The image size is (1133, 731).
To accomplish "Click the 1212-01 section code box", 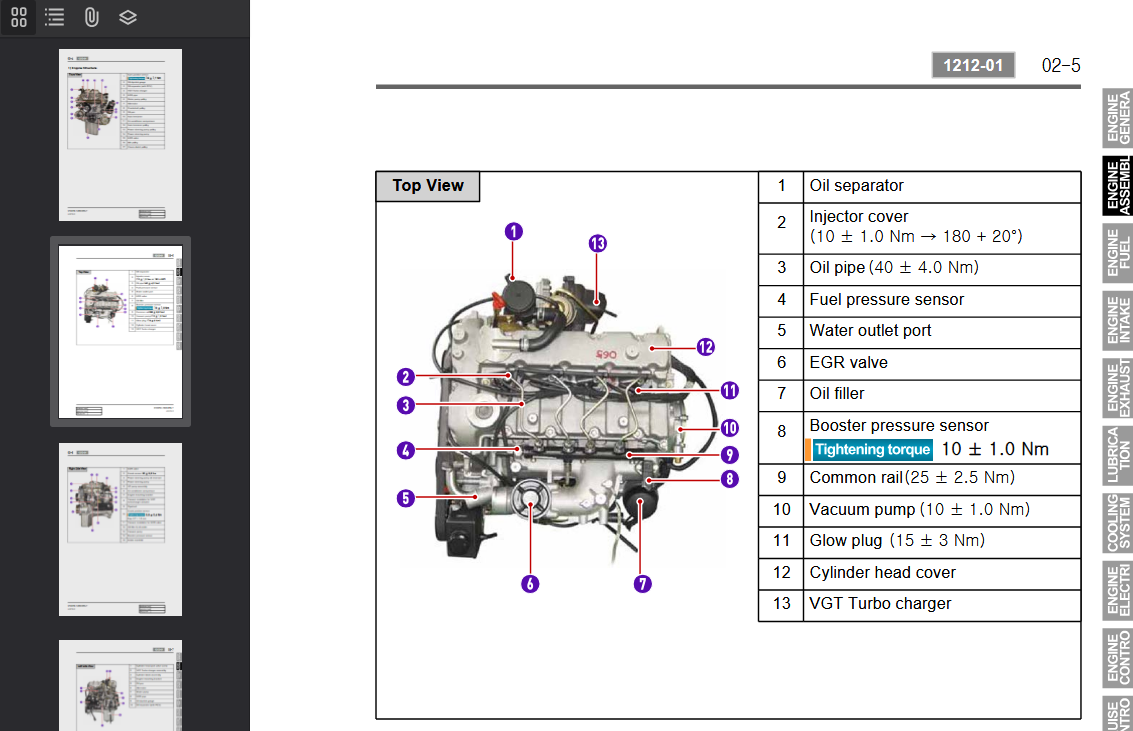I will coord(973,65).
